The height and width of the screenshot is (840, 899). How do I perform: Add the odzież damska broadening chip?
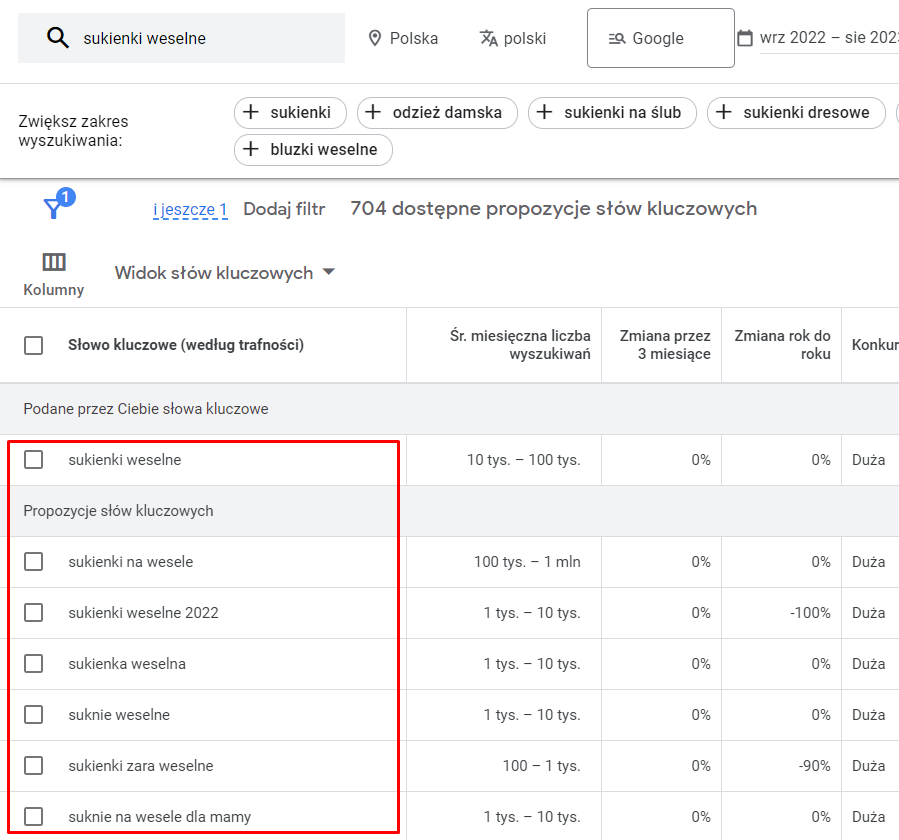[437, 112]
